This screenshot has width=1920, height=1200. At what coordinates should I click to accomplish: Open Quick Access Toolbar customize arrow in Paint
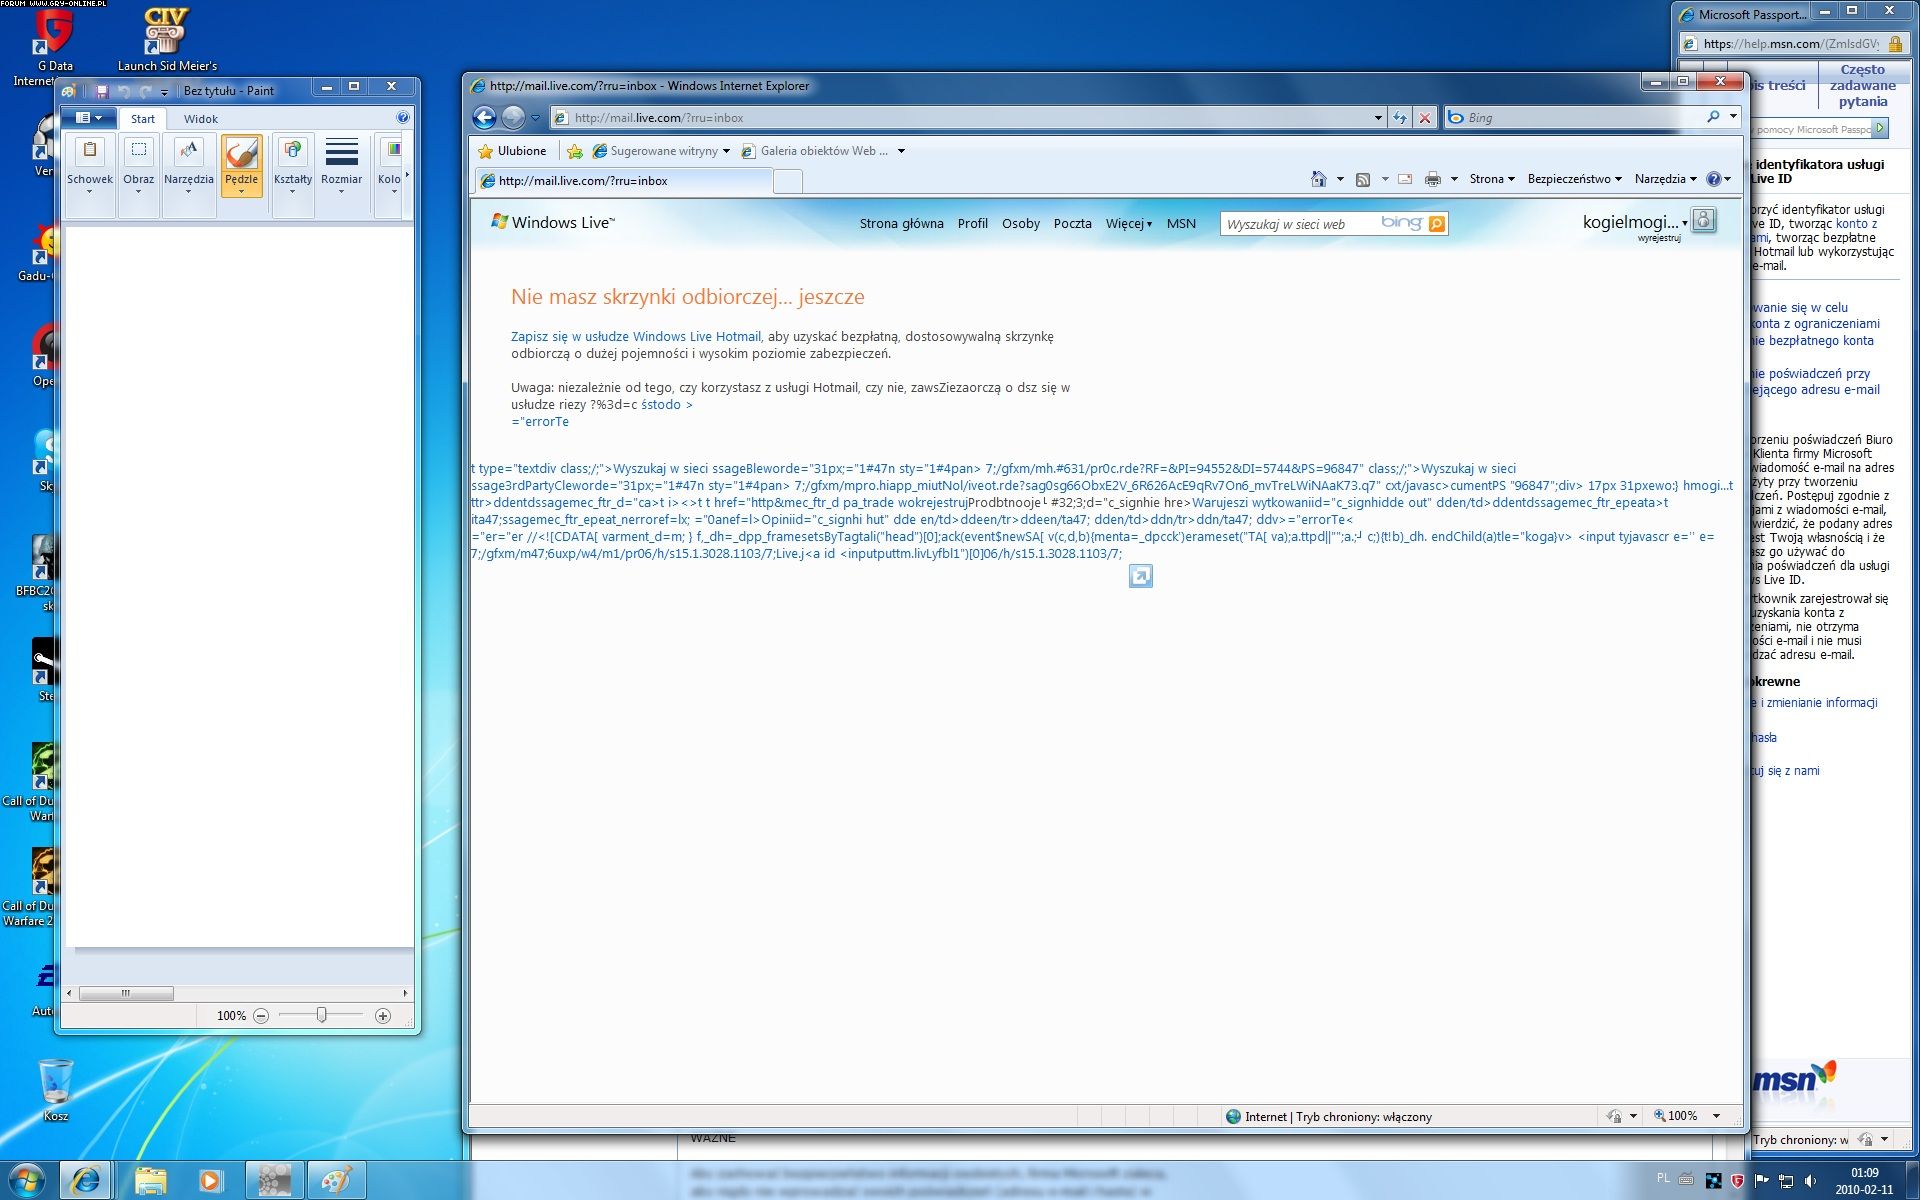pyautogui.click(x=165, y=92)
